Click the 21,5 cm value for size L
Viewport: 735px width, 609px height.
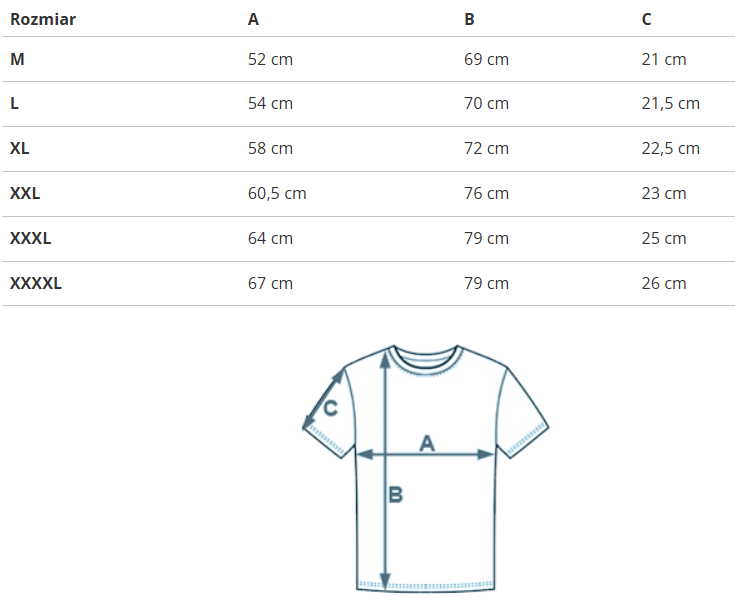pyautogui.click(x=670, y=103)
